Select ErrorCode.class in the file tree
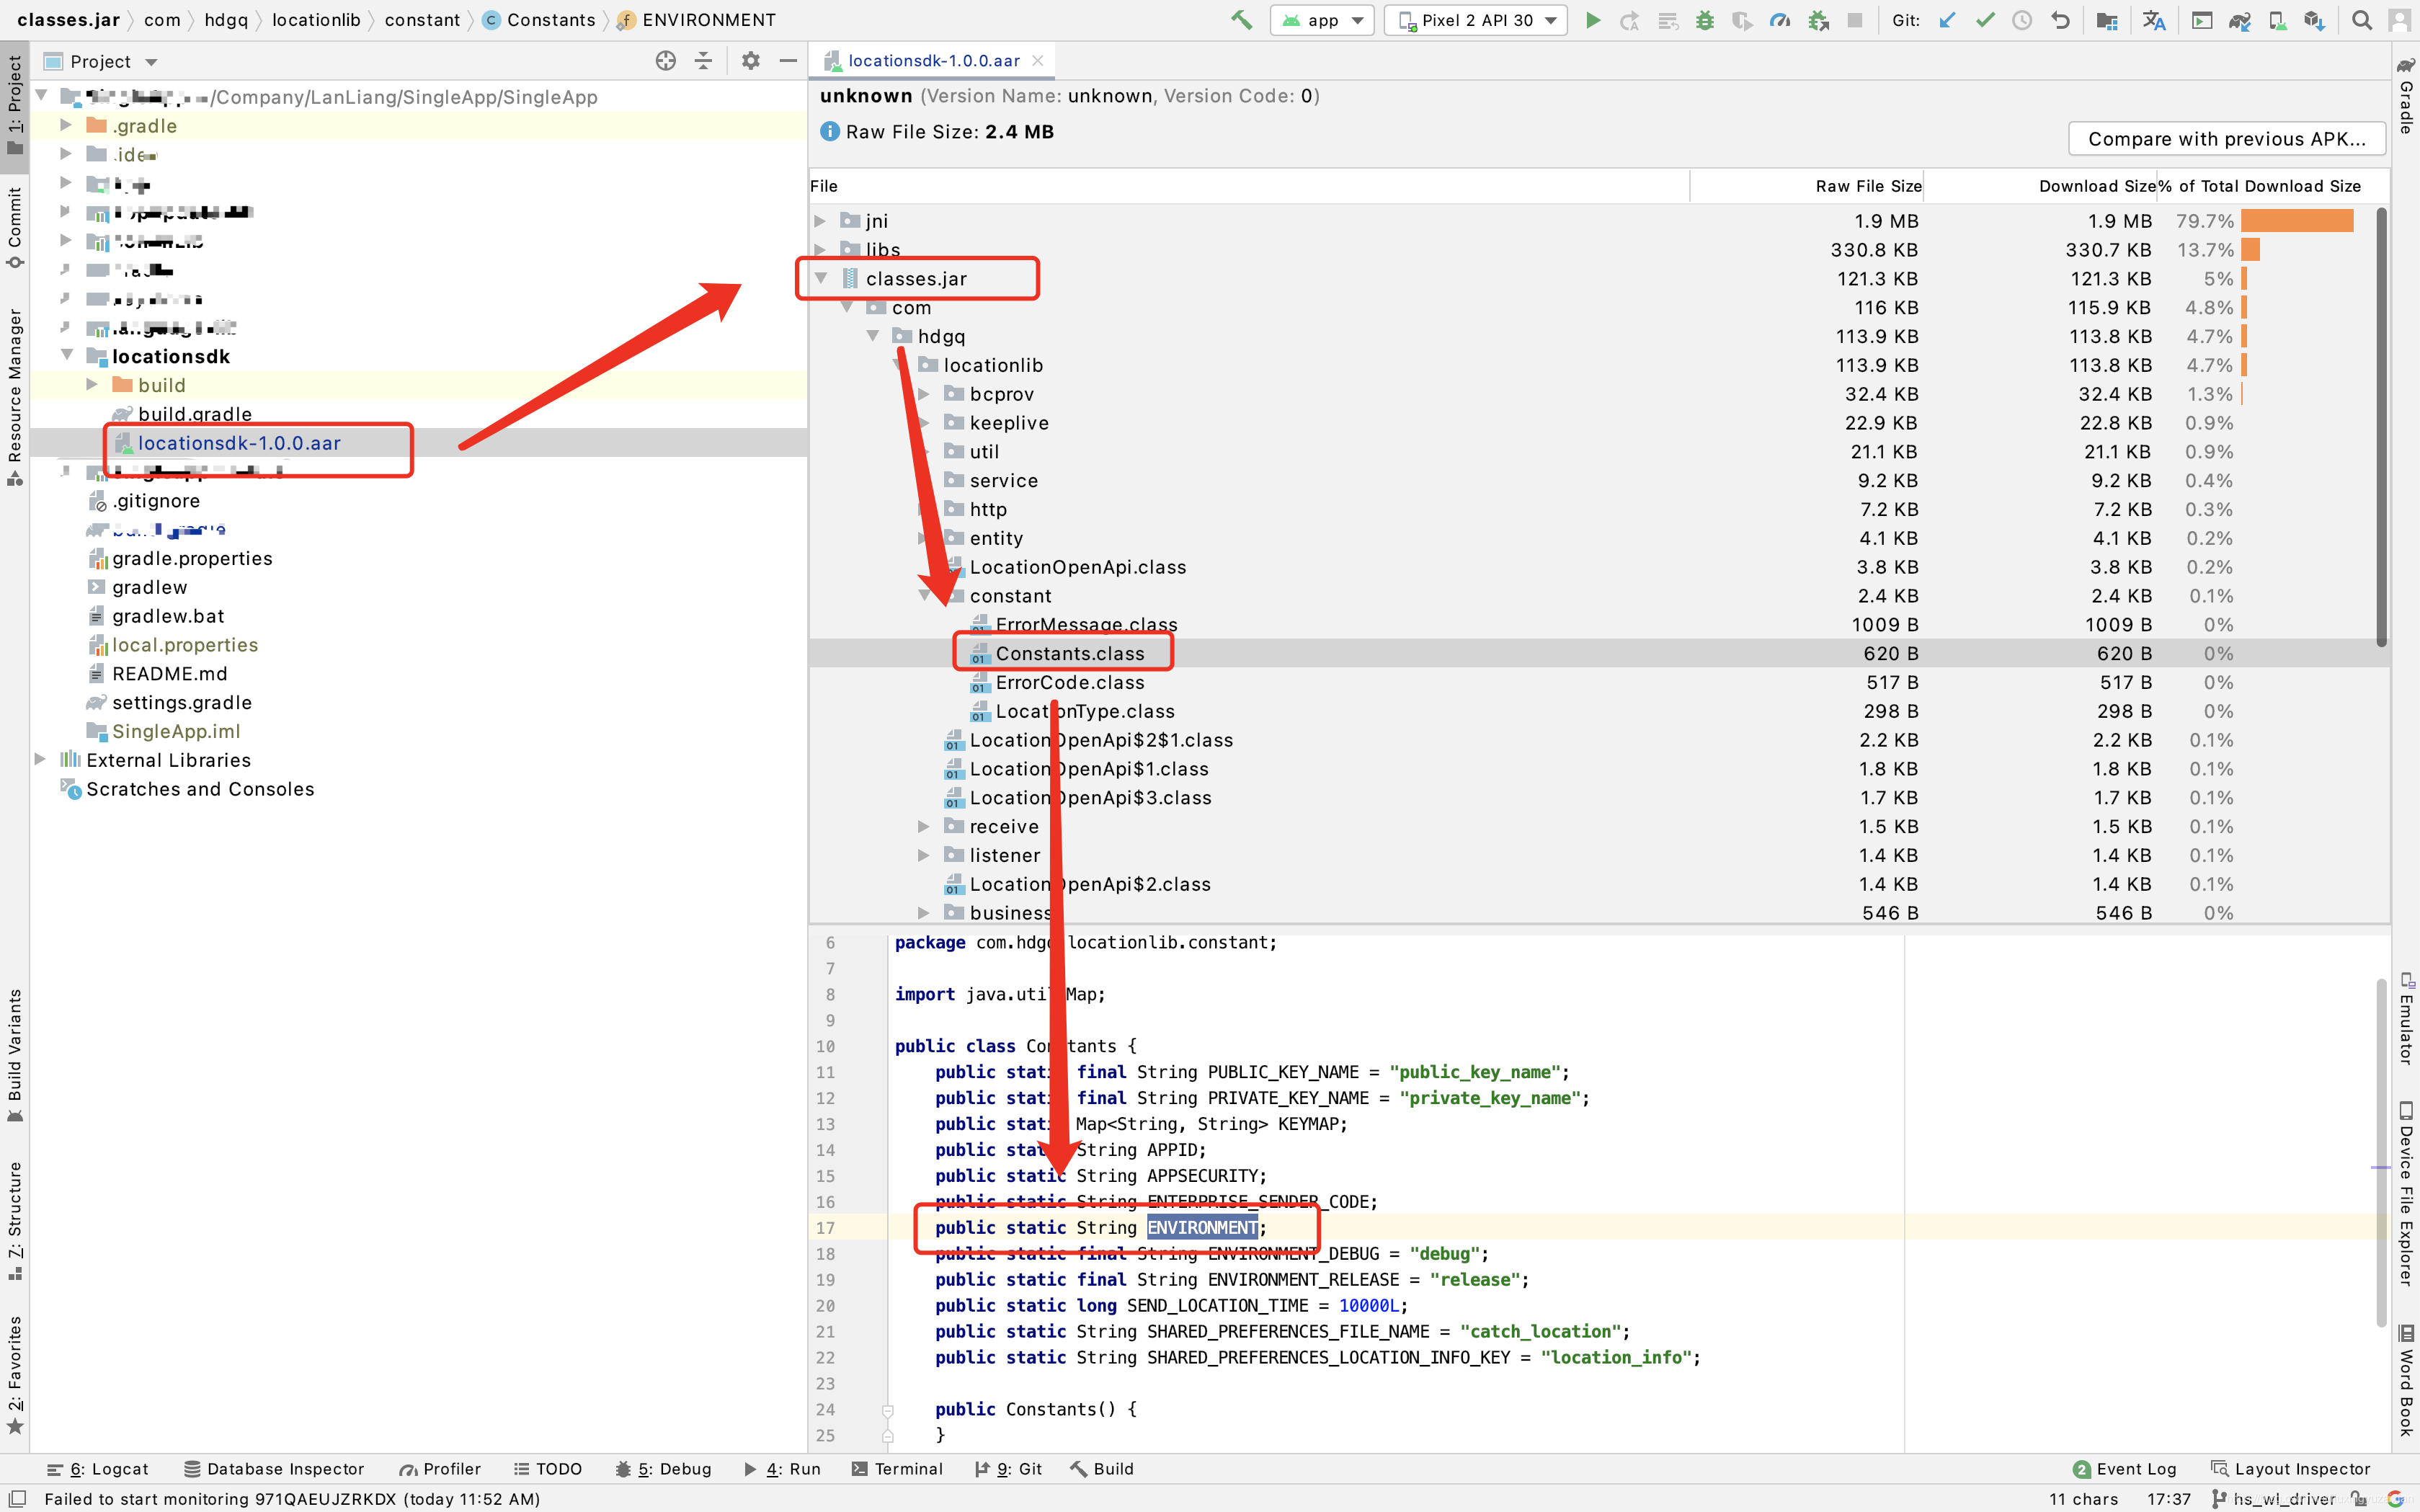Viewport: 2420px width, 1512px height. [x=1070, y=682]
